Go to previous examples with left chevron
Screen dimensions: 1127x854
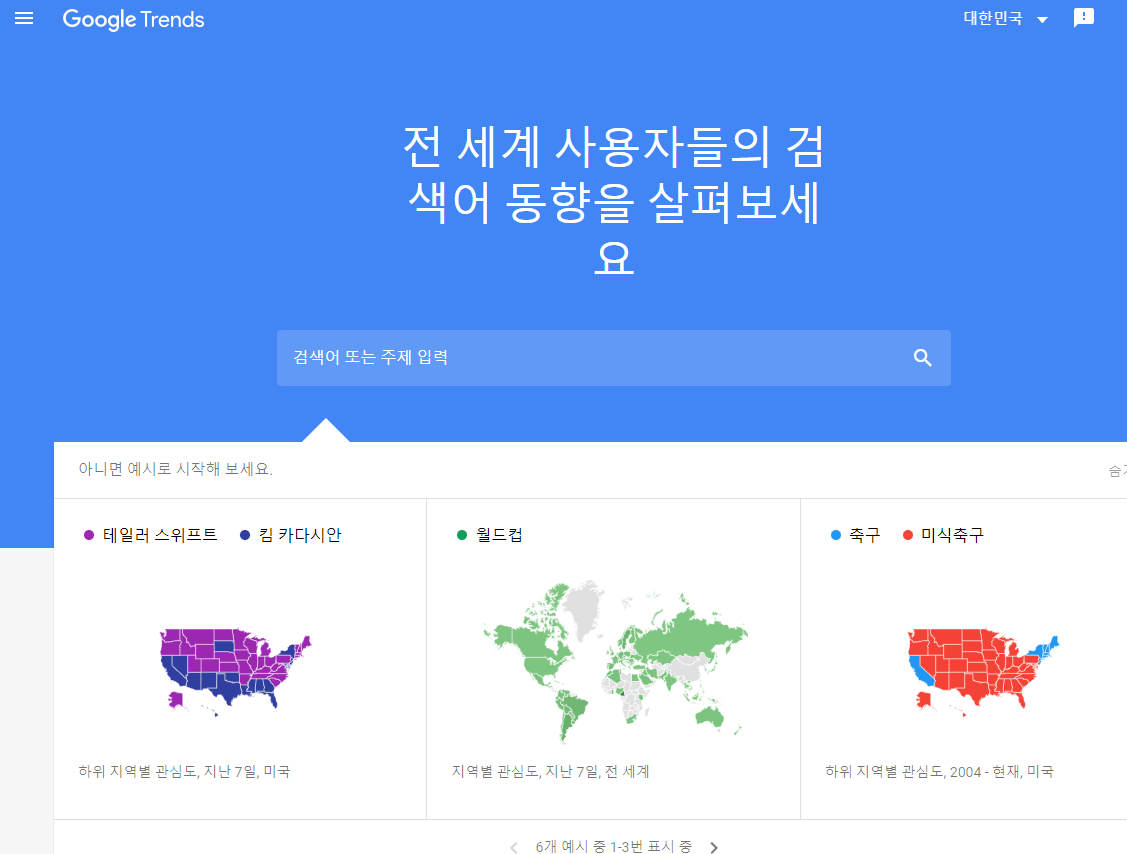pos(514,848)
